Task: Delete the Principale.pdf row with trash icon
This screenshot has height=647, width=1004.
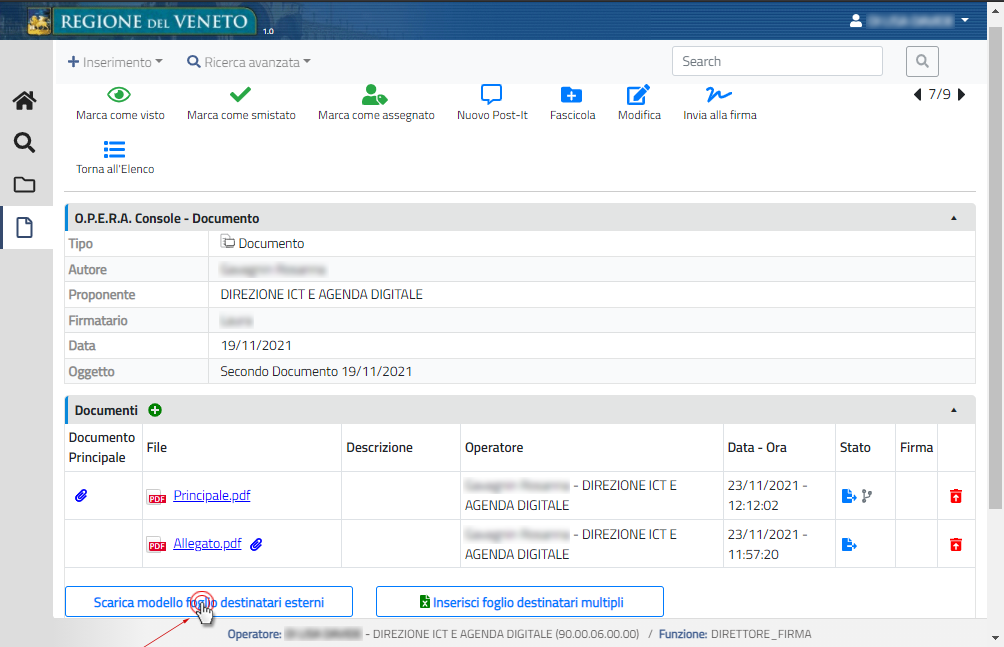Action: [956, 496]
